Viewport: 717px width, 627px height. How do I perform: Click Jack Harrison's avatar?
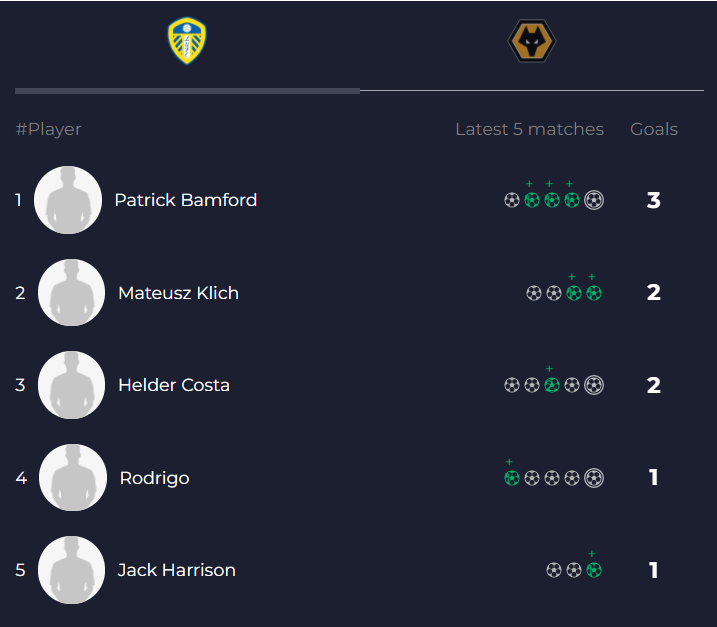[72, 570]
